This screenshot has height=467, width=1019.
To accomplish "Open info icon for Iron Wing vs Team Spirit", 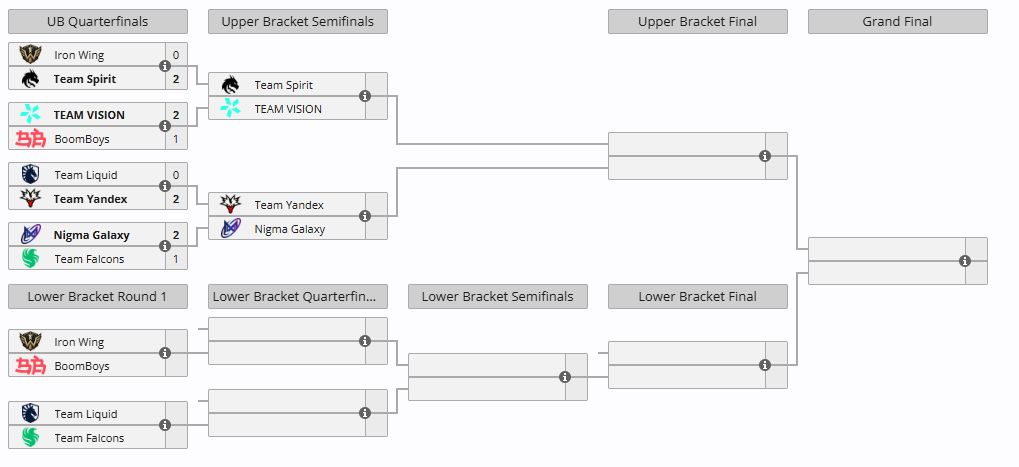I will pos(165,66).
